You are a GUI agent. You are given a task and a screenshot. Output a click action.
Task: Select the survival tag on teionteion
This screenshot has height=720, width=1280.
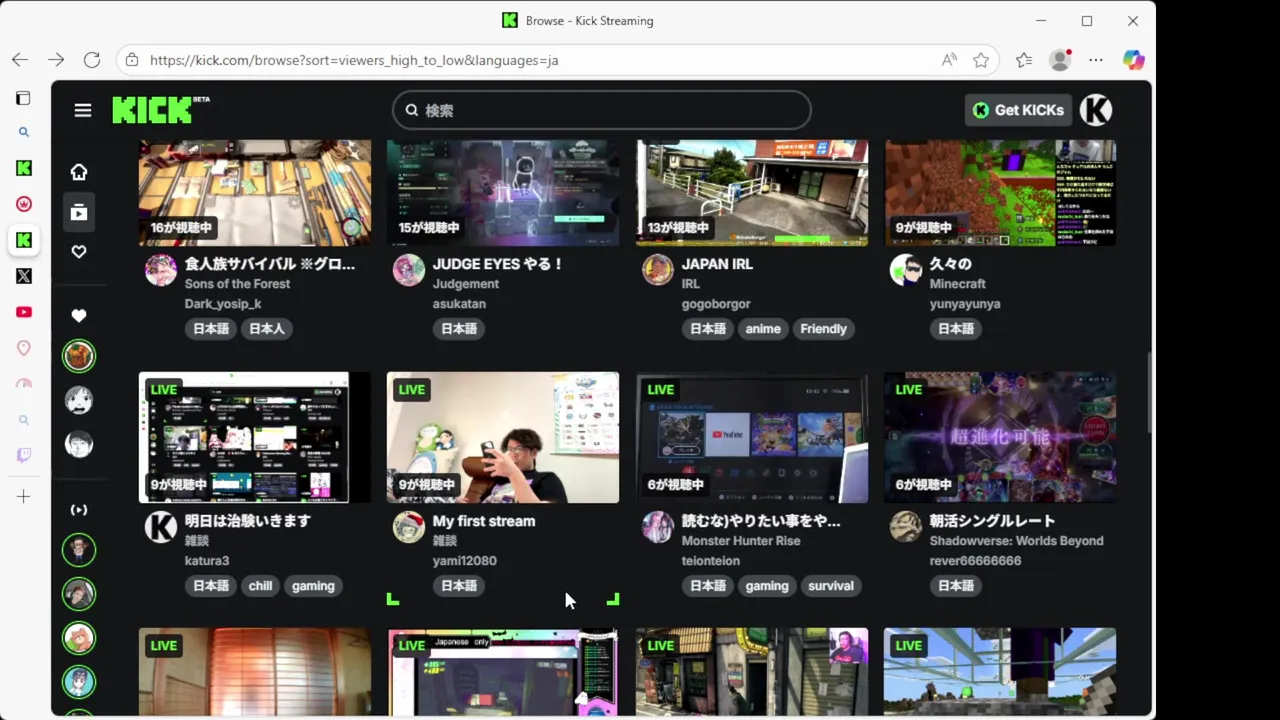click(831, 586)
